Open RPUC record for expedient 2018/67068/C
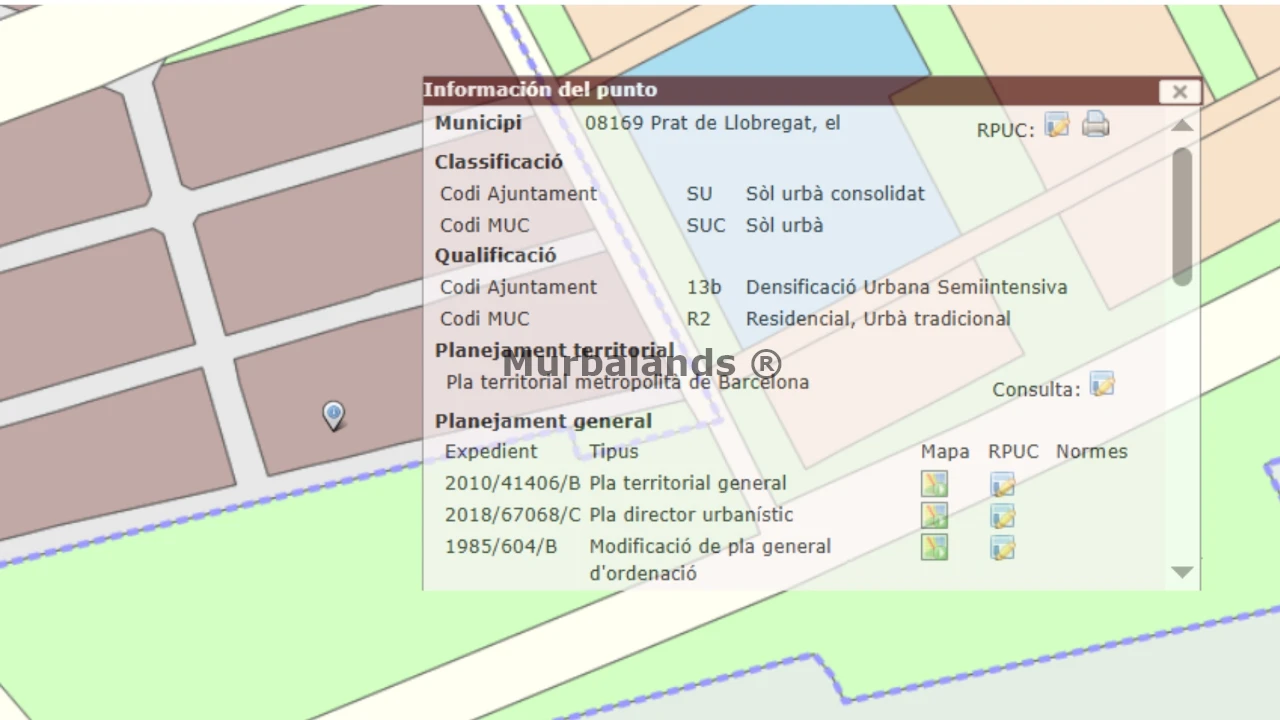1280x720 pixels. pyautogui.click(x=1002, y=516)
